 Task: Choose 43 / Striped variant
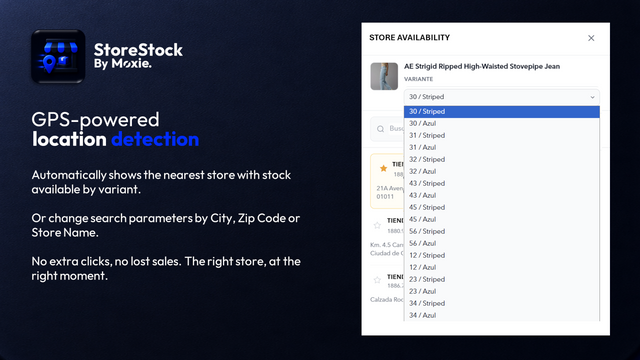click(x=502, y=183)
